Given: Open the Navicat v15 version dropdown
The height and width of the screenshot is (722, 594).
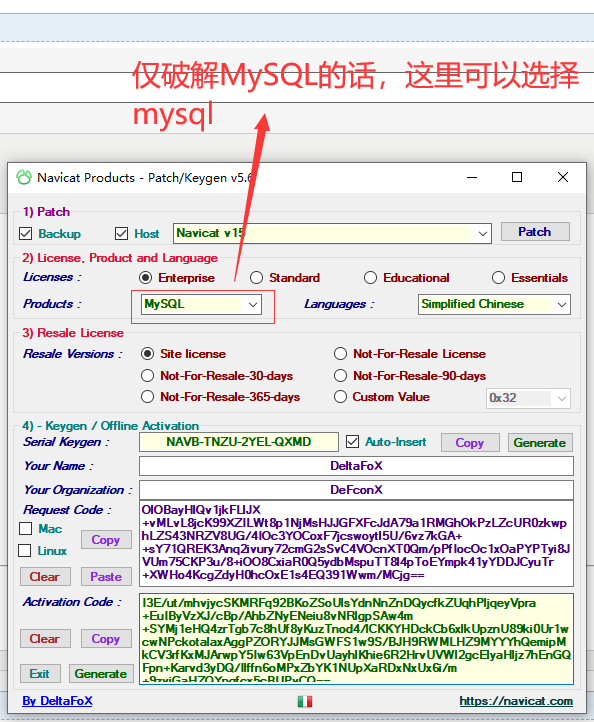Looking at the screenshot, I should [483, 233].
